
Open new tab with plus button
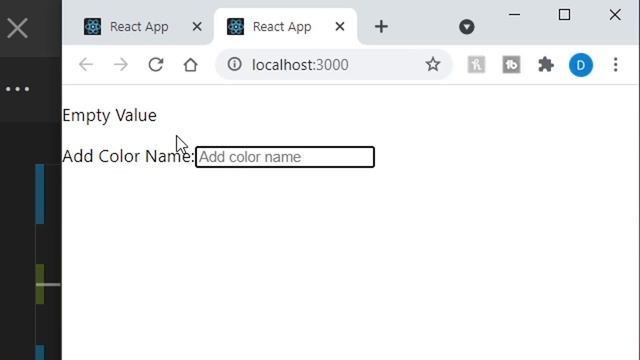point(381,27)
